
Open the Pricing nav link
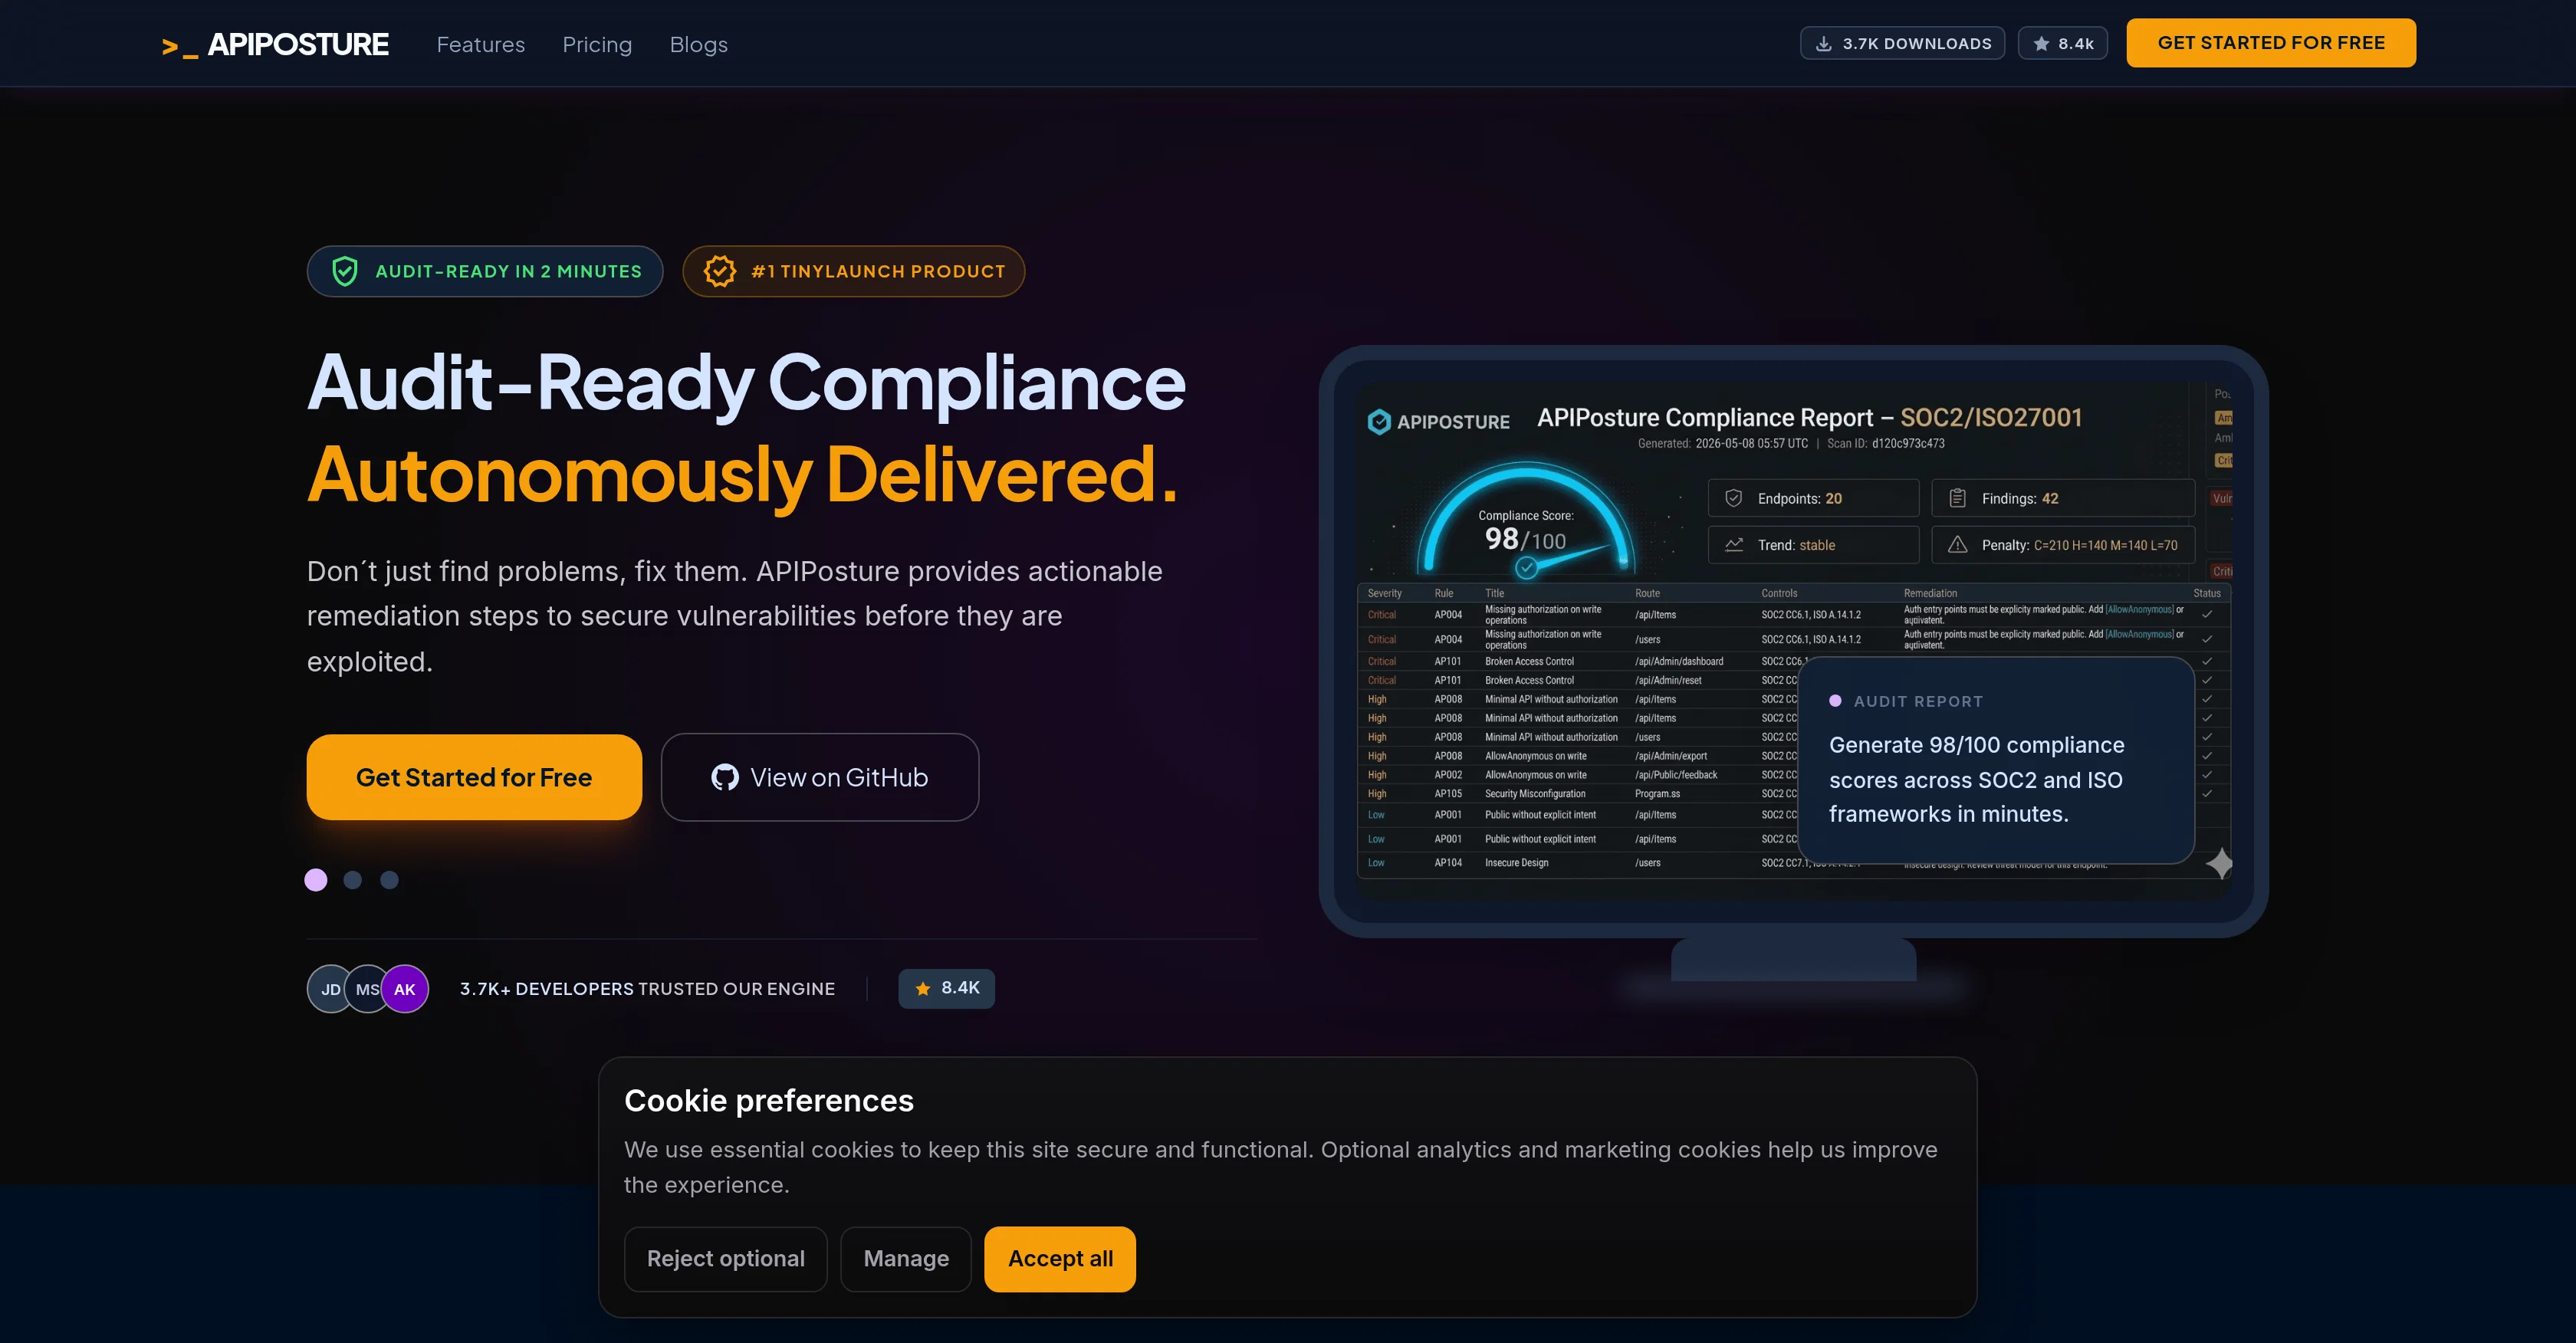[597, 44]
